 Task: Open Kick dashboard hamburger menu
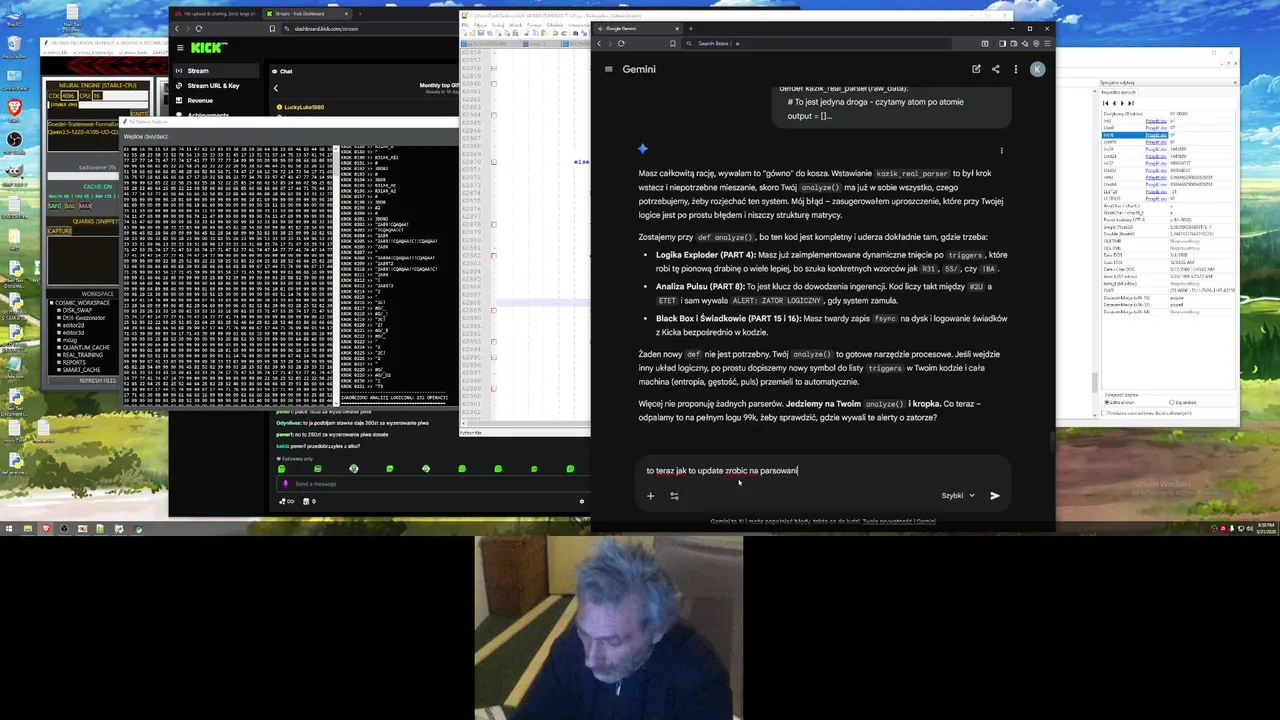click(x=179, y=47)
